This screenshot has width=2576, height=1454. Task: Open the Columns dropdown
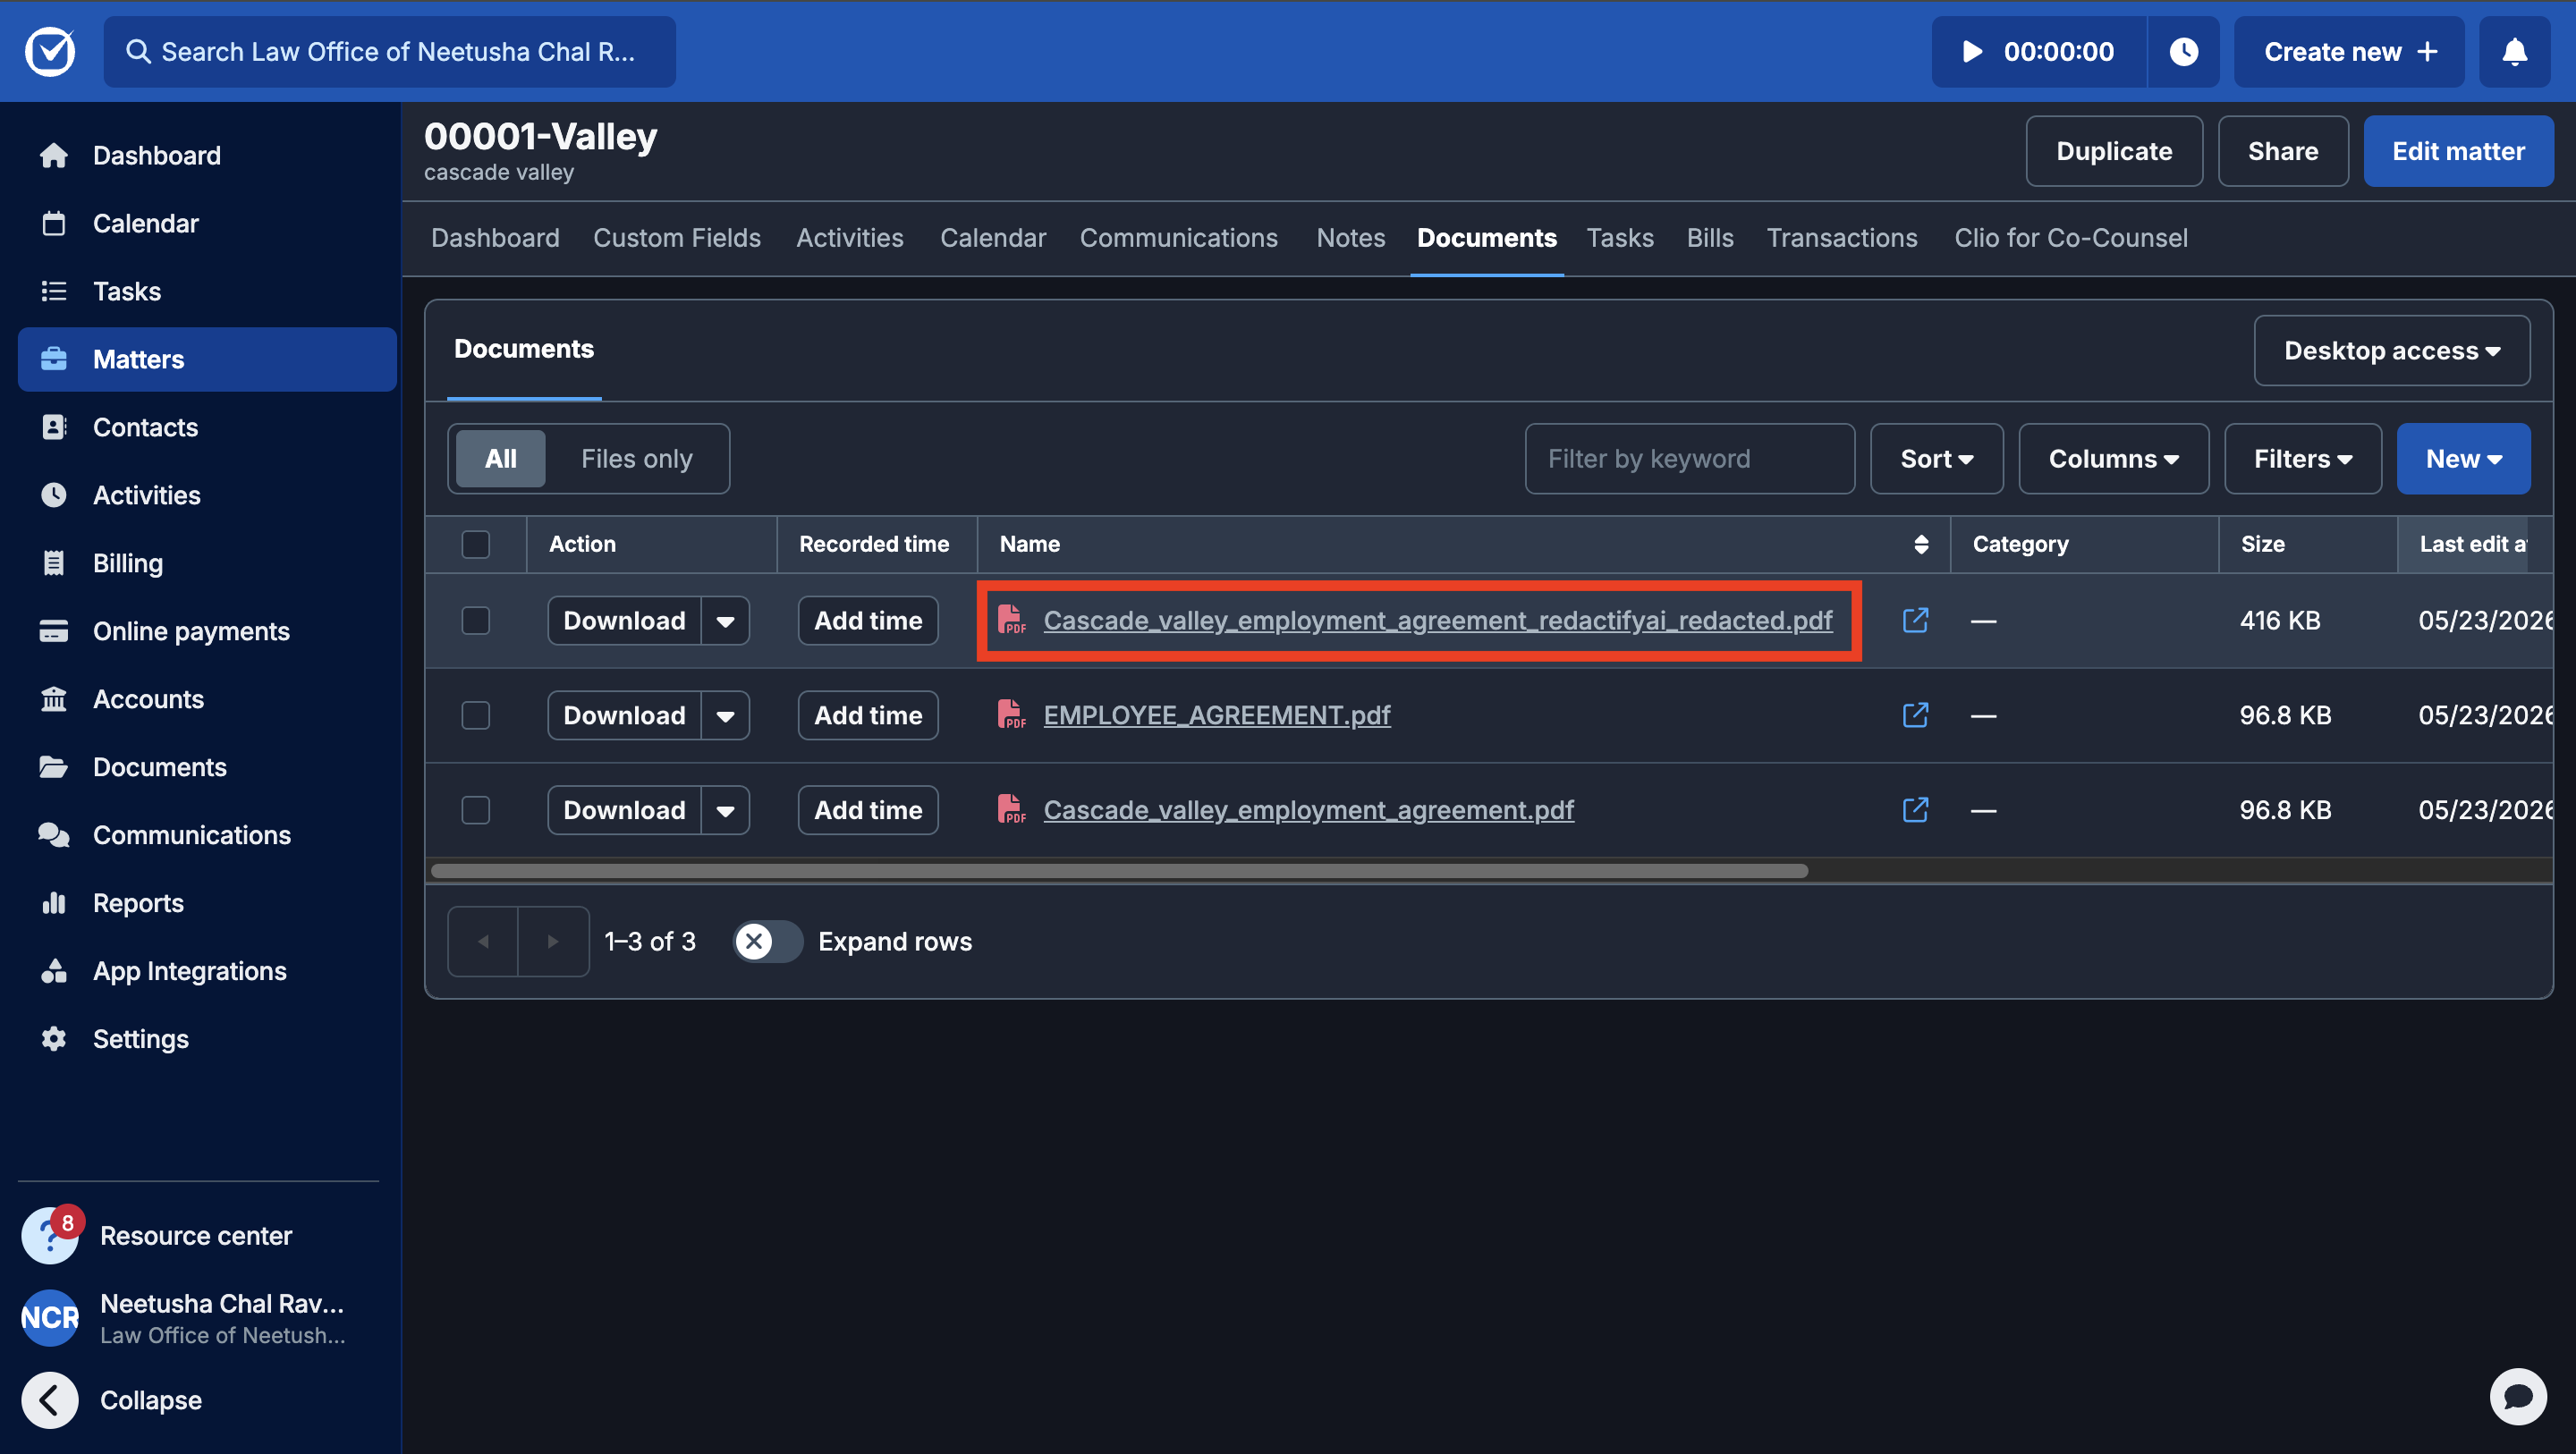point(2113,459)
